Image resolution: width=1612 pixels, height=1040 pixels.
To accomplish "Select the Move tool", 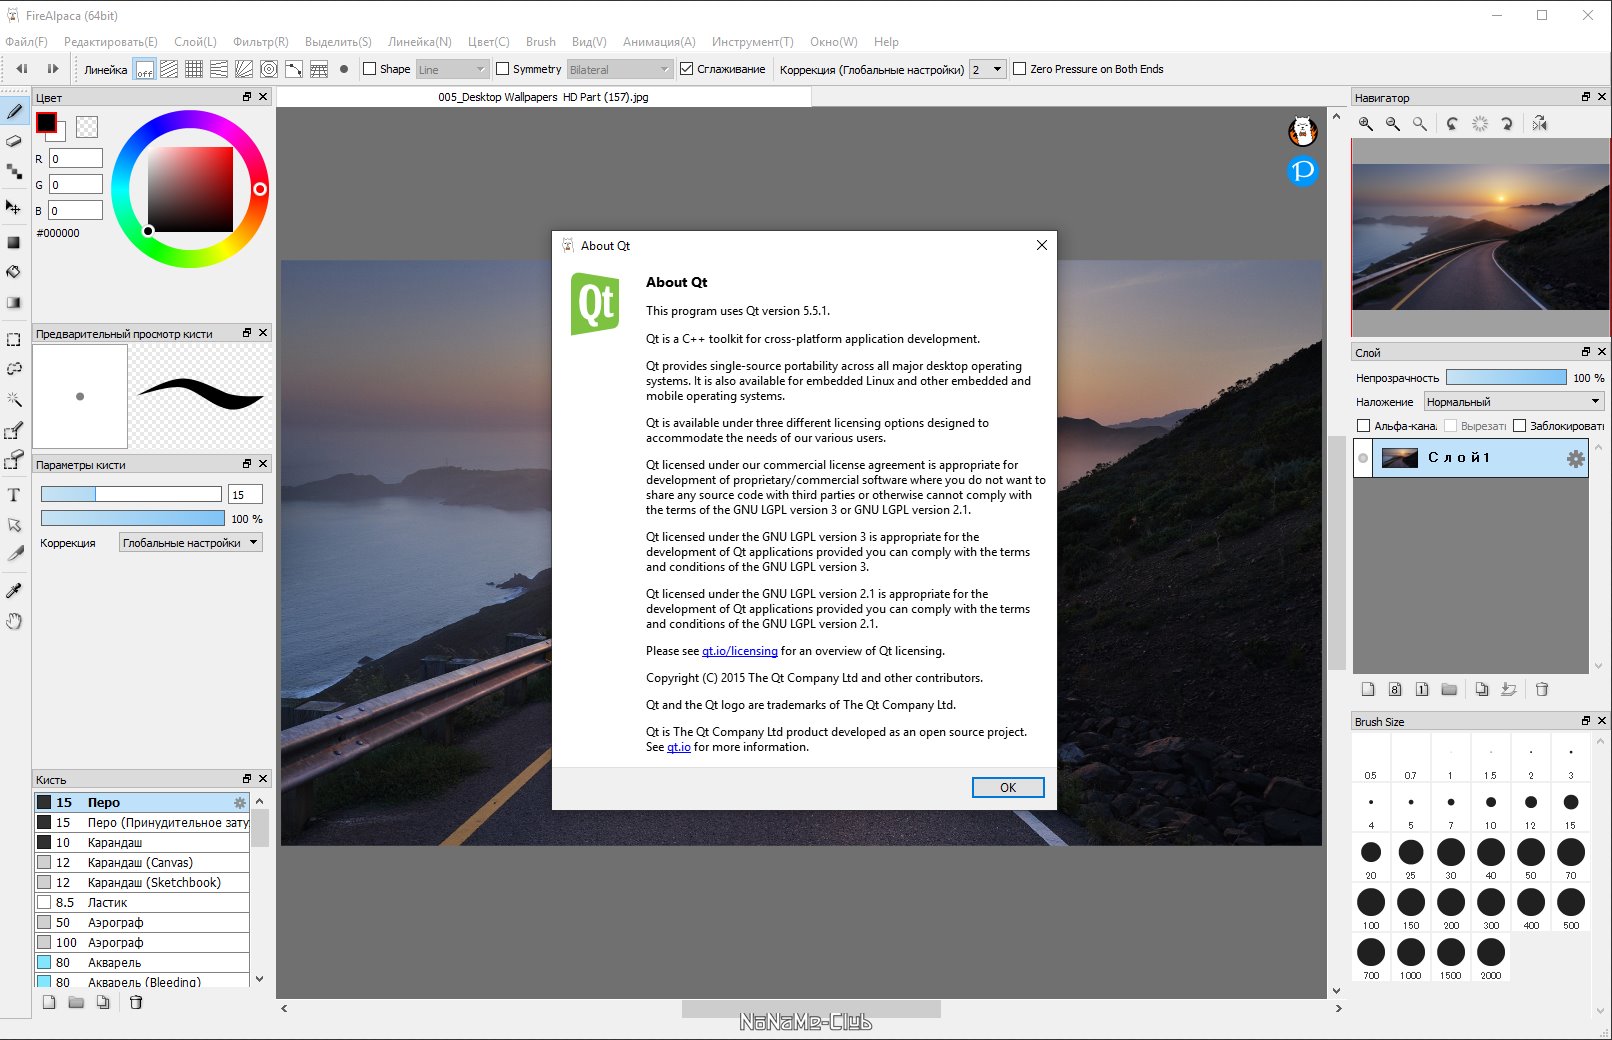I will (x=14, y=207).
